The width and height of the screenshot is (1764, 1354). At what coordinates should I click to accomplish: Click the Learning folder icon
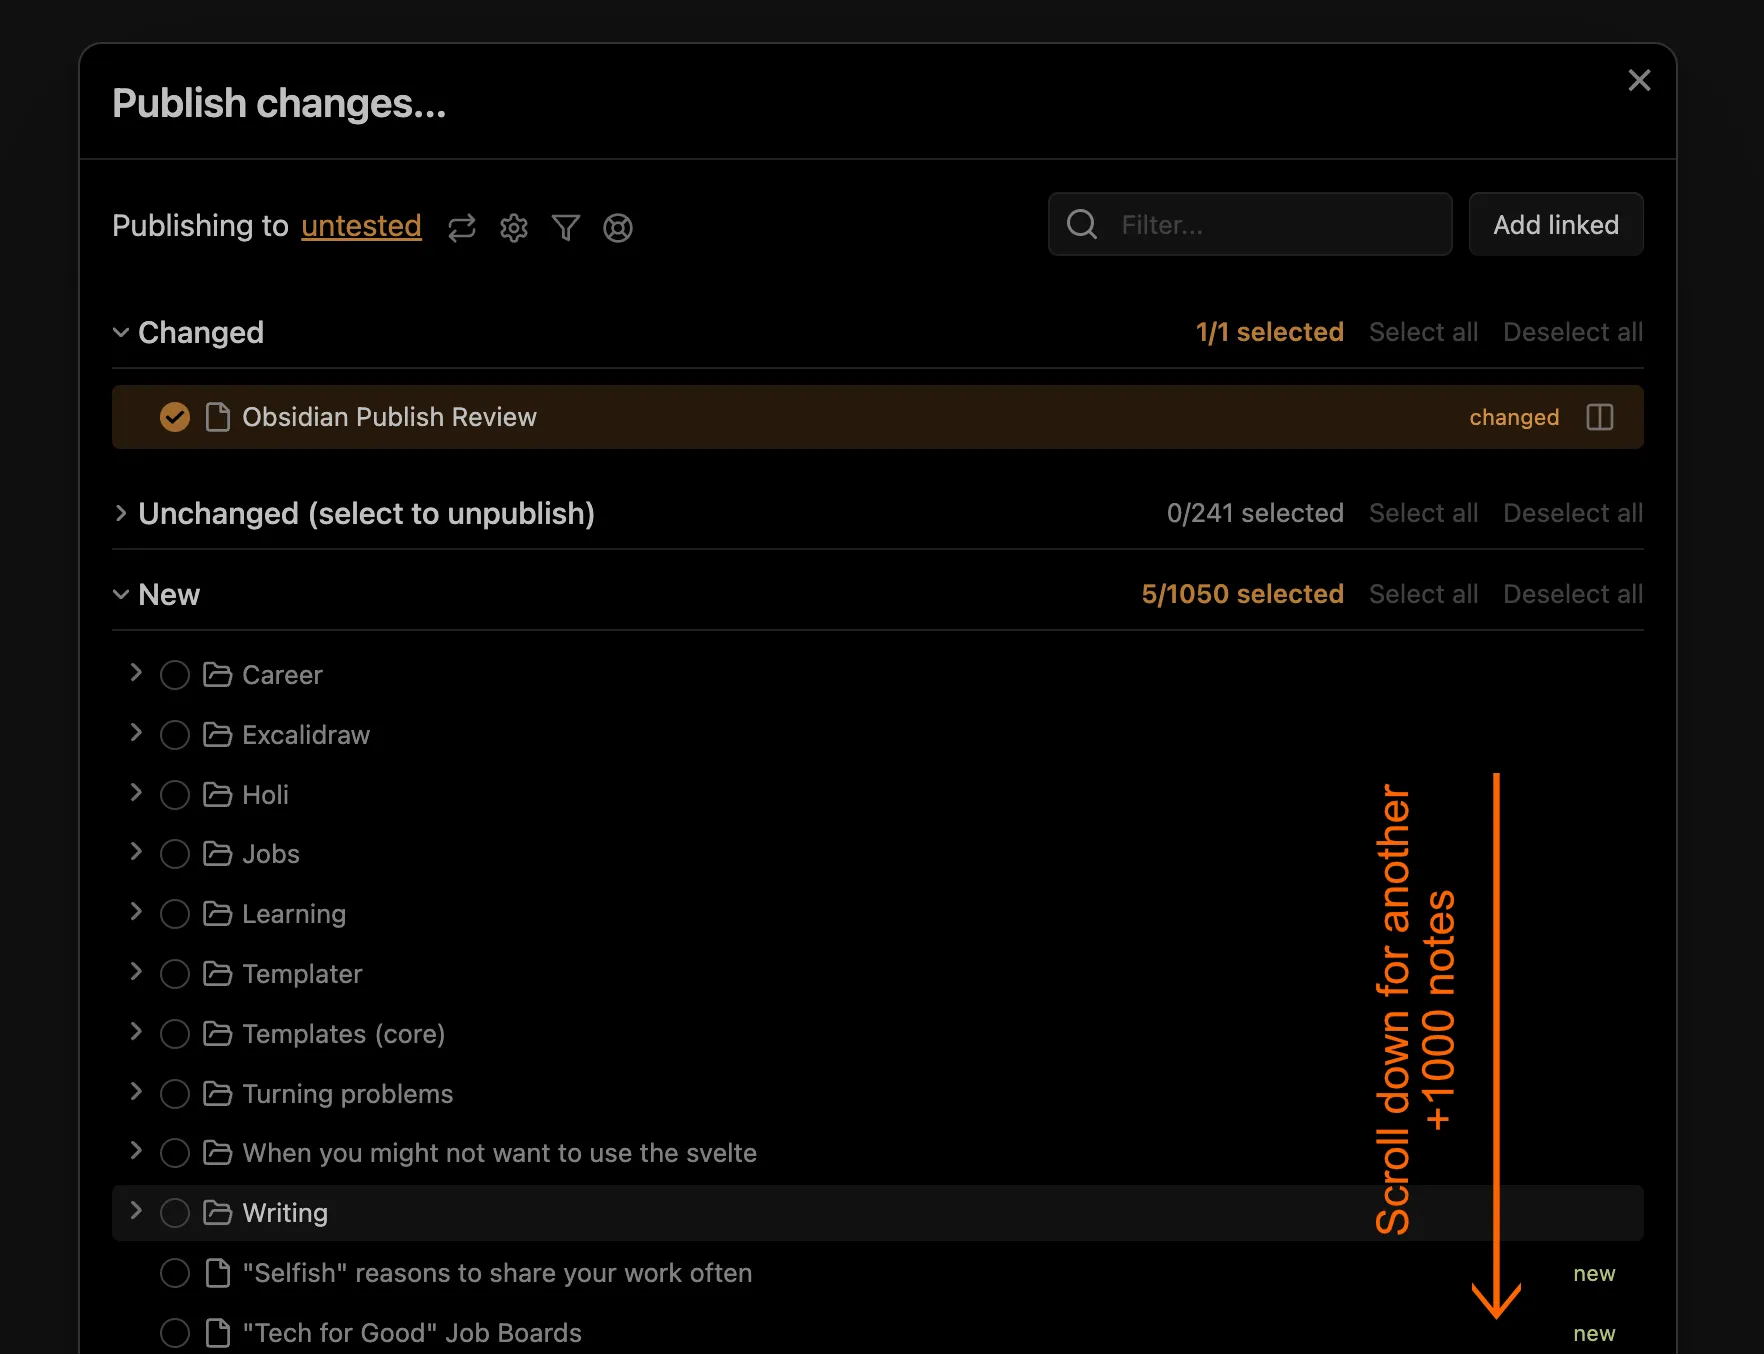(x=217, y=914)
